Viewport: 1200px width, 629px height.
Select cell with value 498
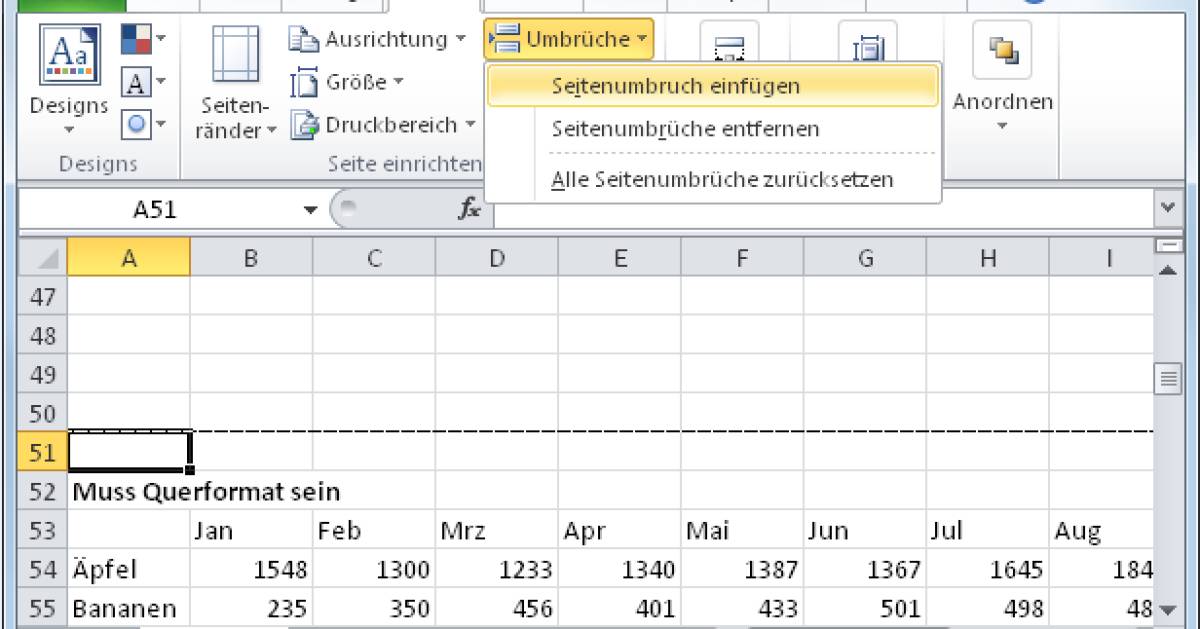click(x=987, y=609)
